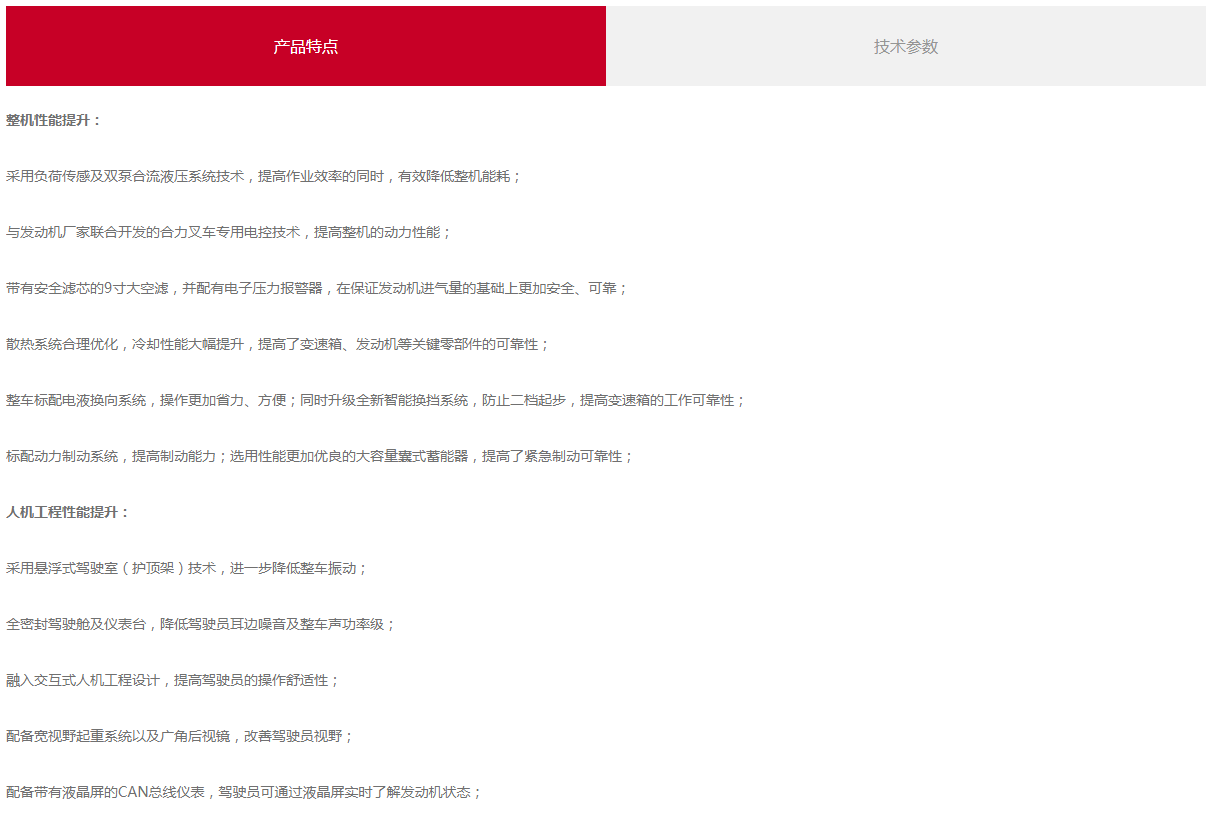Image resolution: width=1218 pixels, height=816 pixels.
Task: Click the line starting with 融入交互式人机工程设计
Action: 173,680
